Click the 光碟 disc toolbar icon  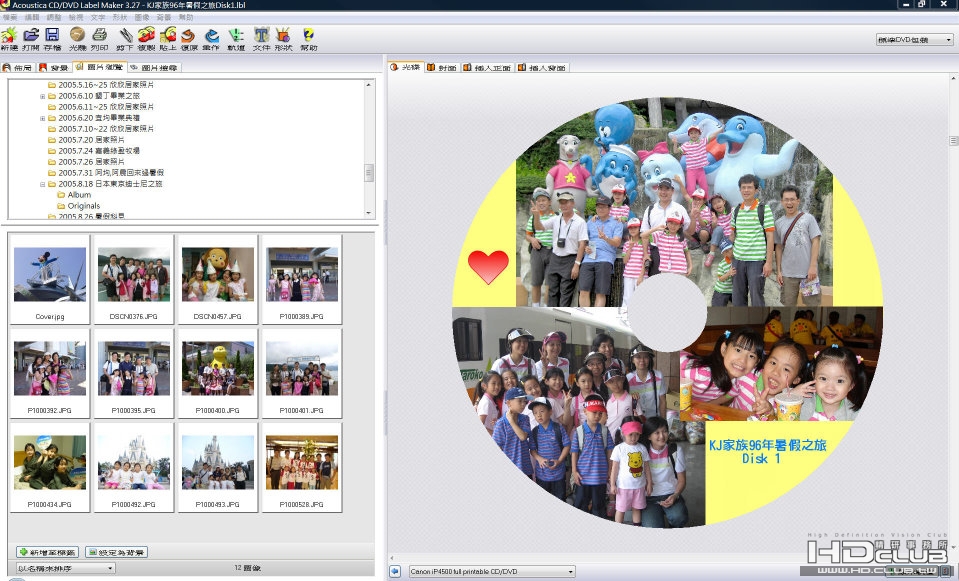click(x=78, y=38)
